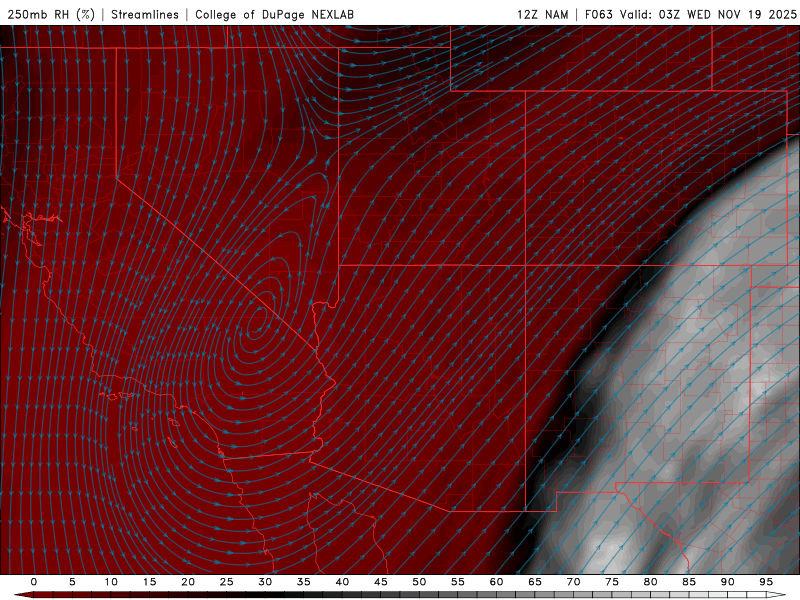Click the 45 value on the colorbar scale

pos(380,582)
